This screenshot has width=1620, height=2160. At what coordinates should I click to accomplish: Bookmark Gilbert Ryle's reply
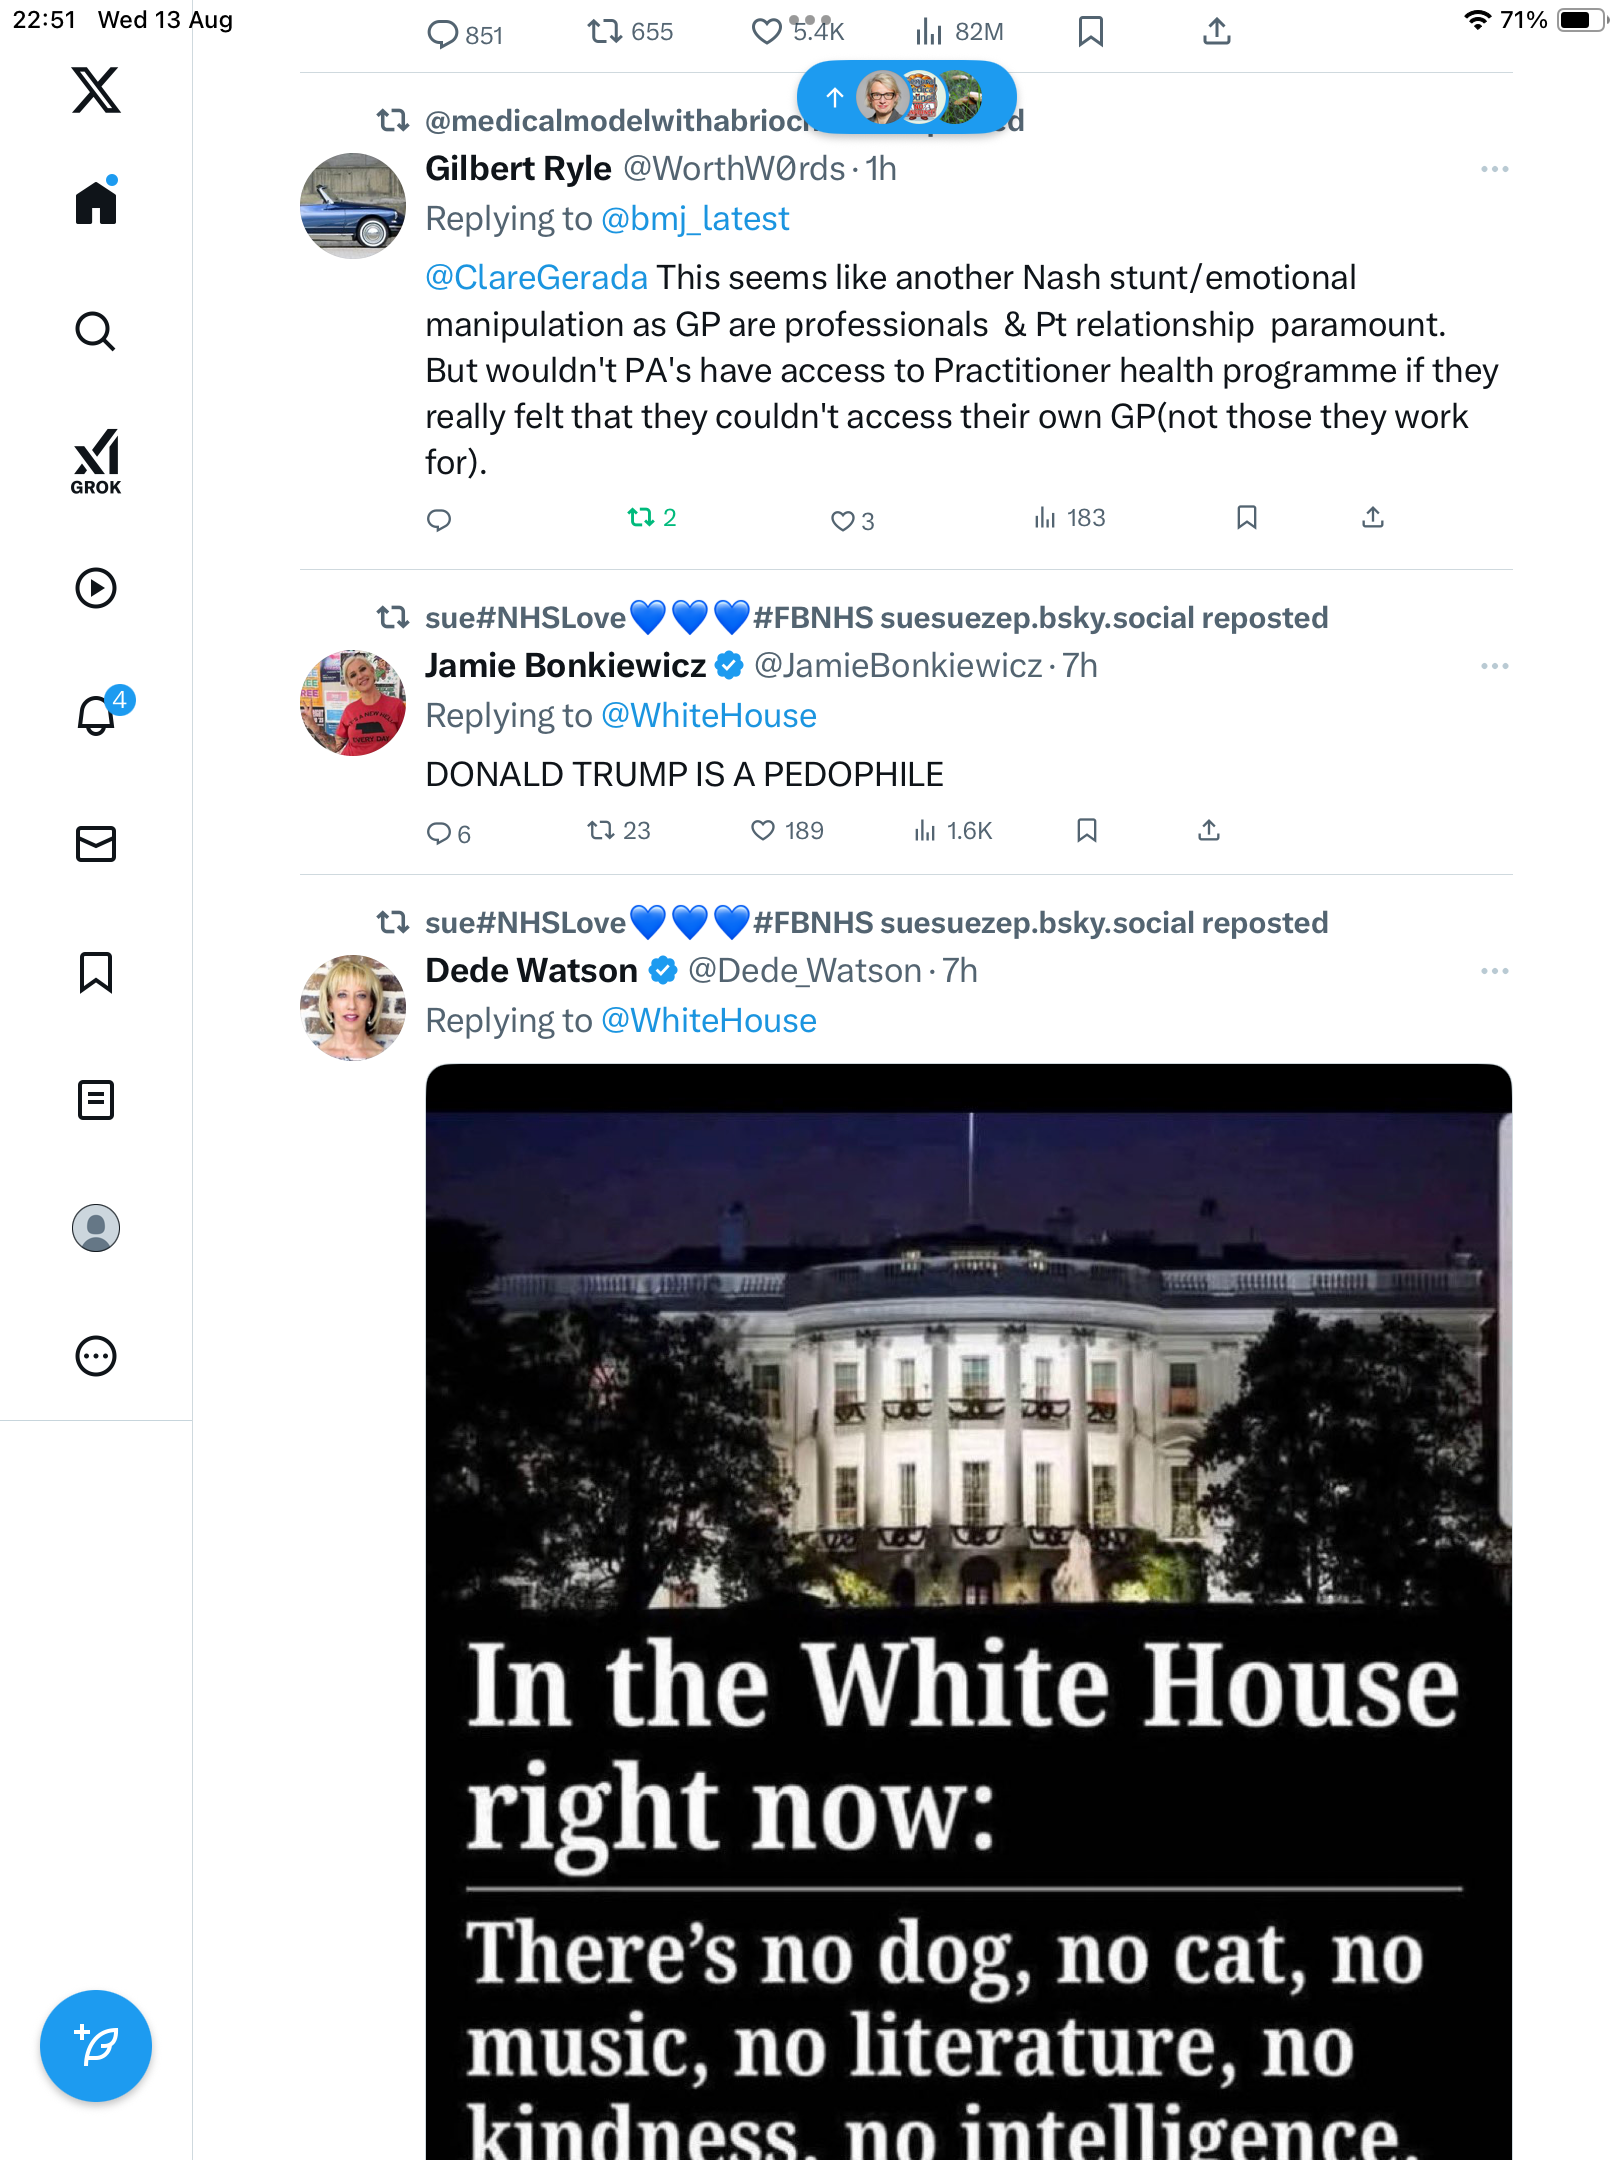point(1246,518)
